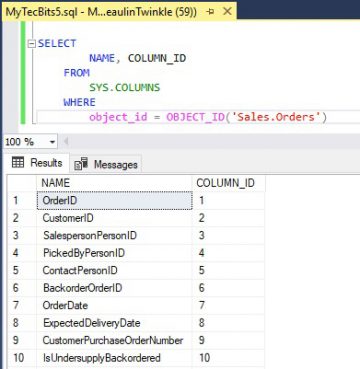Click the select-all corner of results grid
Viewport: 360px width, 369px height.
pos(21,183)
